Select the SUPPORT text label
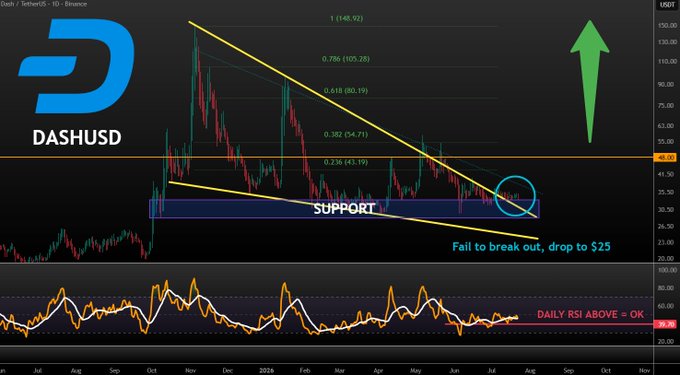Image resolution: width=680 pixels, height=375 pixels. tap(344, 209)
